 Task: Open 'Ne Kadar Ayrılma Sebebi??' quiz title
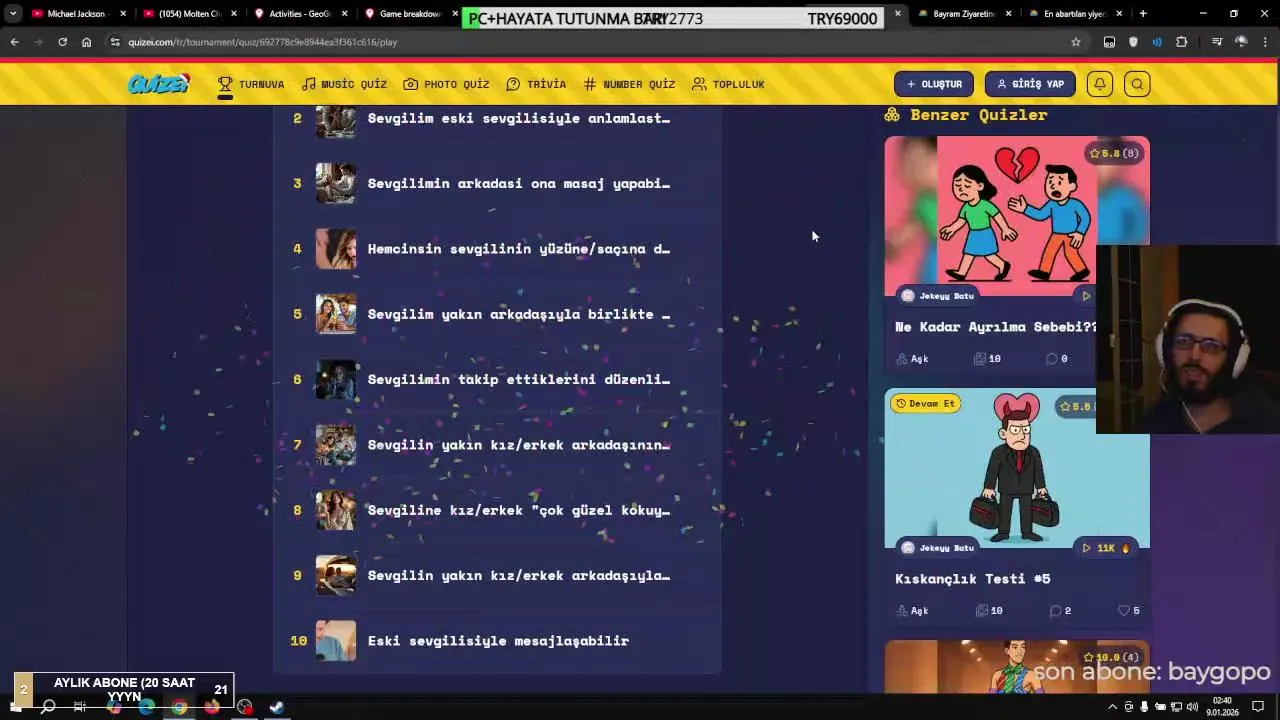coord(995,327)
